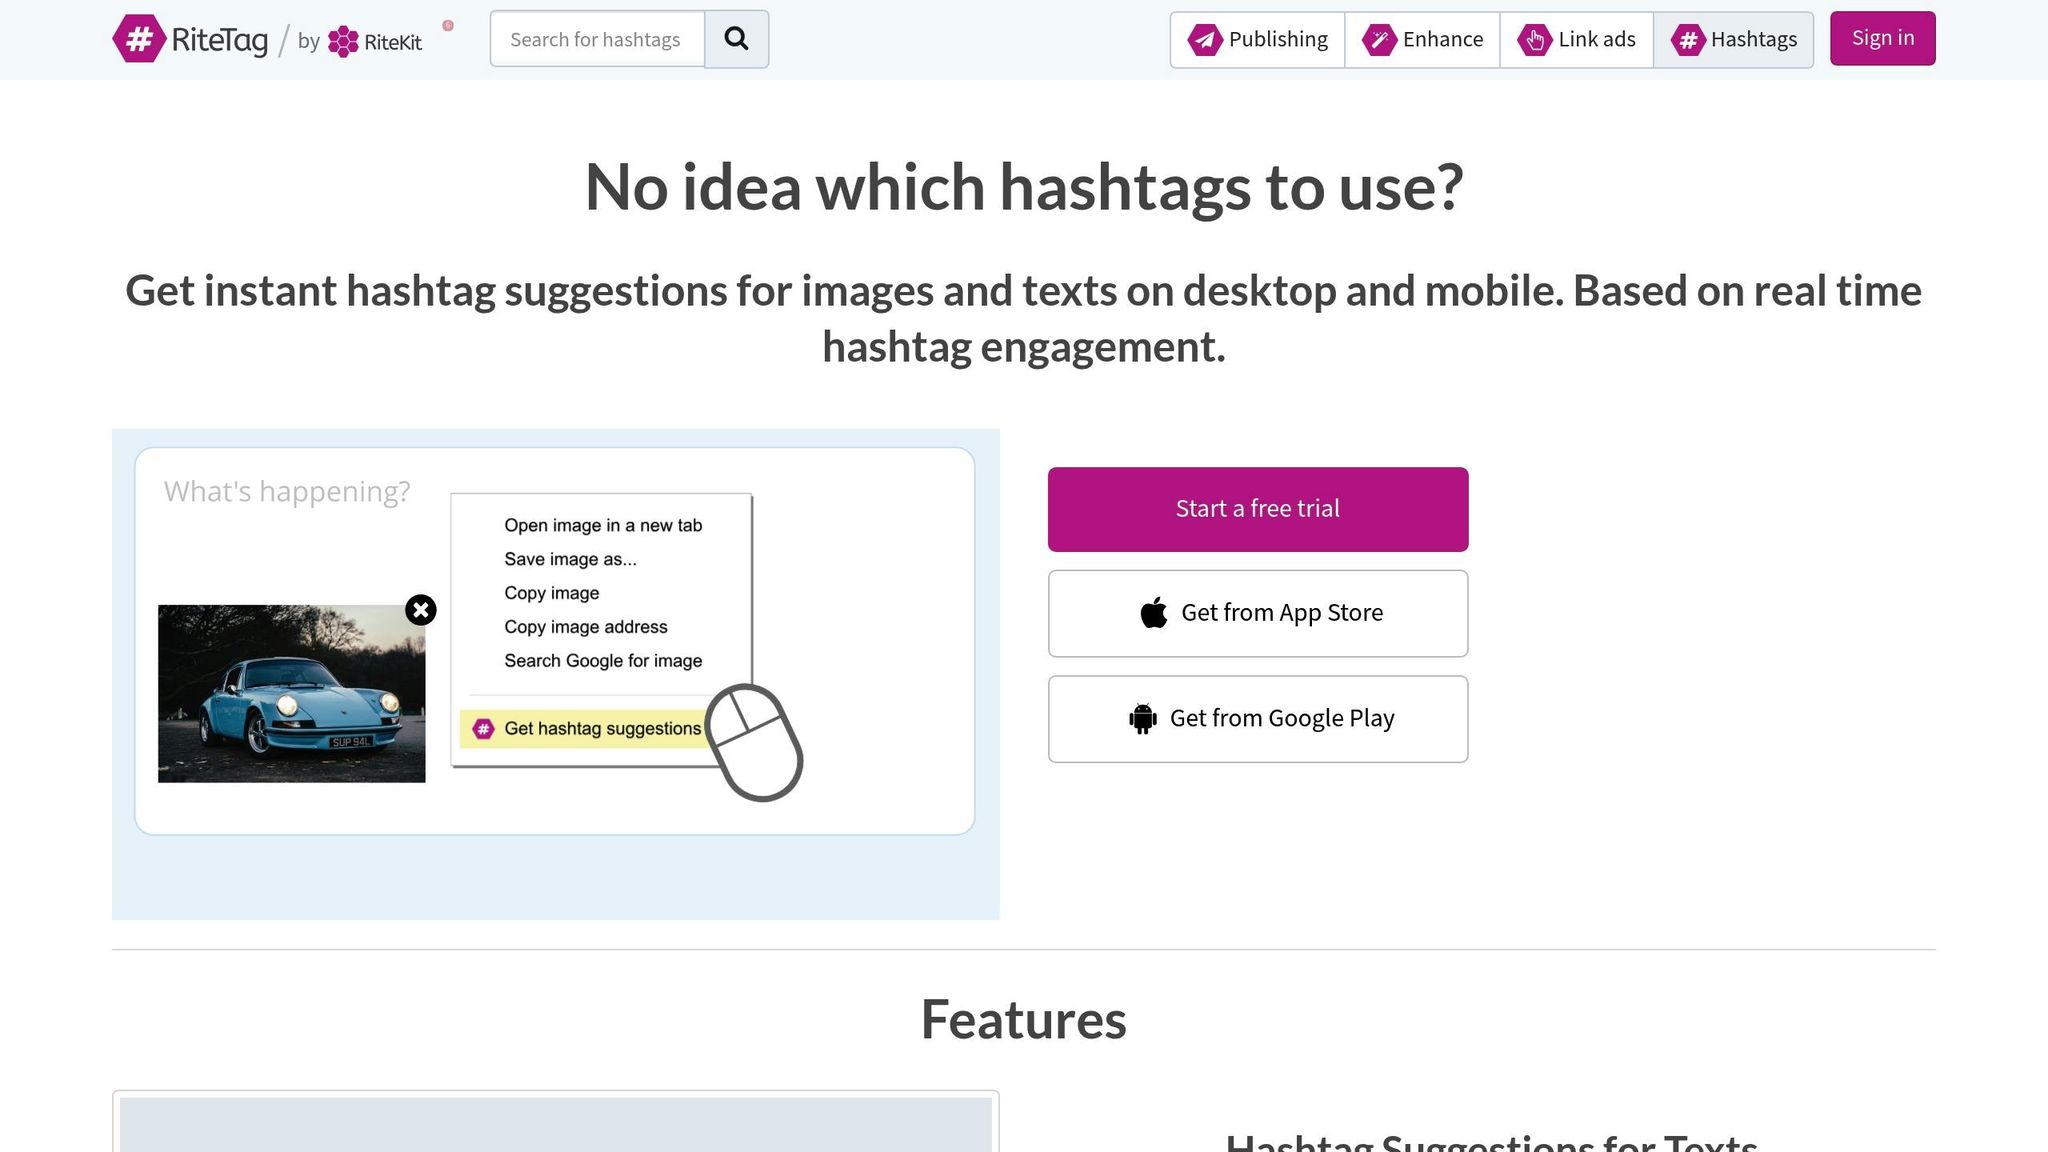Start a free trial

[x=1257, y=509]
